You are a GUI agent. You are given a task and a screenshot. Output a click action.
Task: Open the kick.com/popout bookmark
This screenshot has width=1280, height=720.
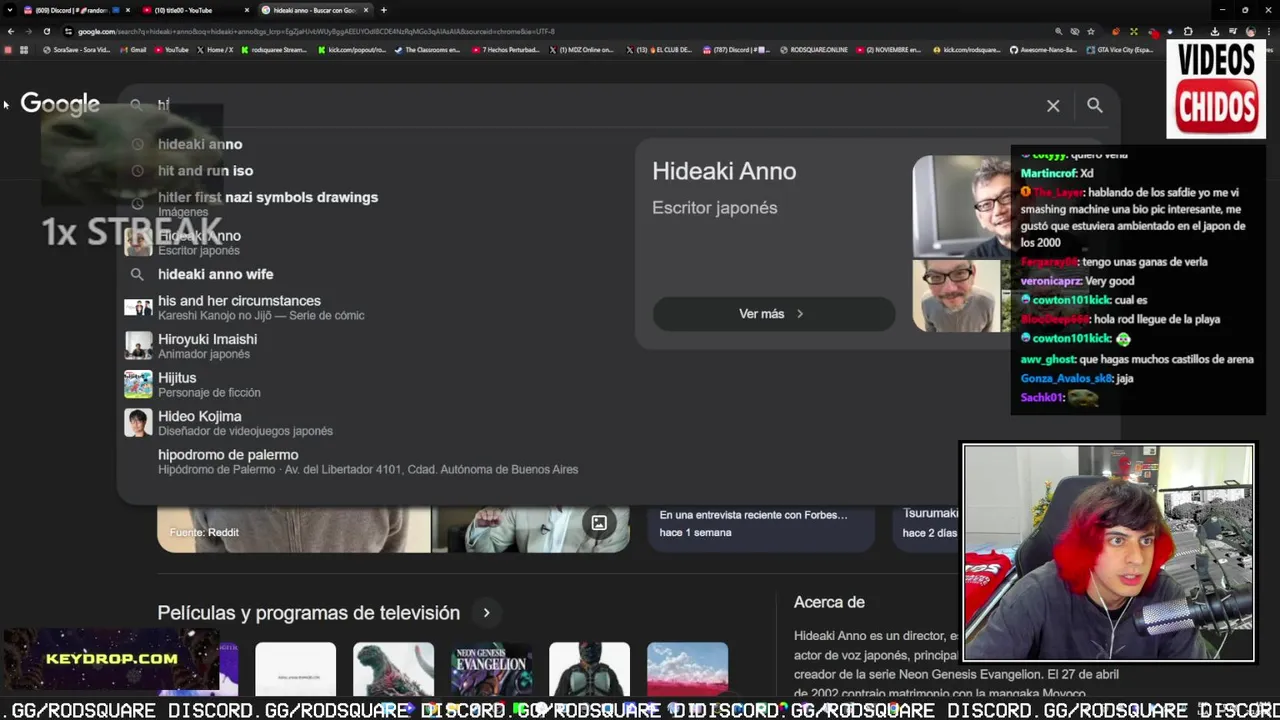click(x=352, y=50)
